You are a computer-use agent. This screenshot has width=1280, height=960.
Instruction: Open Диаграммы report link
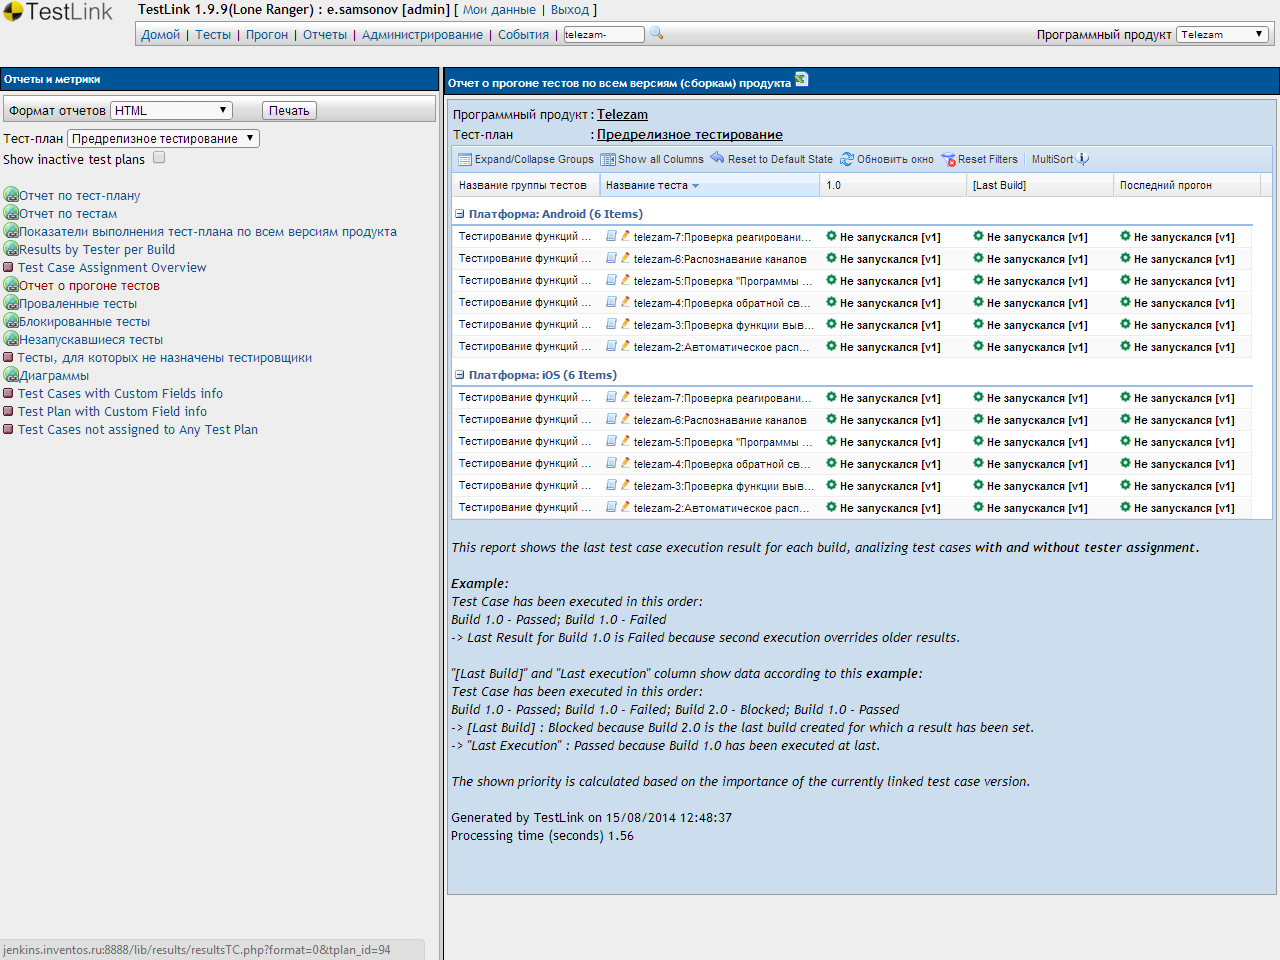54,375
